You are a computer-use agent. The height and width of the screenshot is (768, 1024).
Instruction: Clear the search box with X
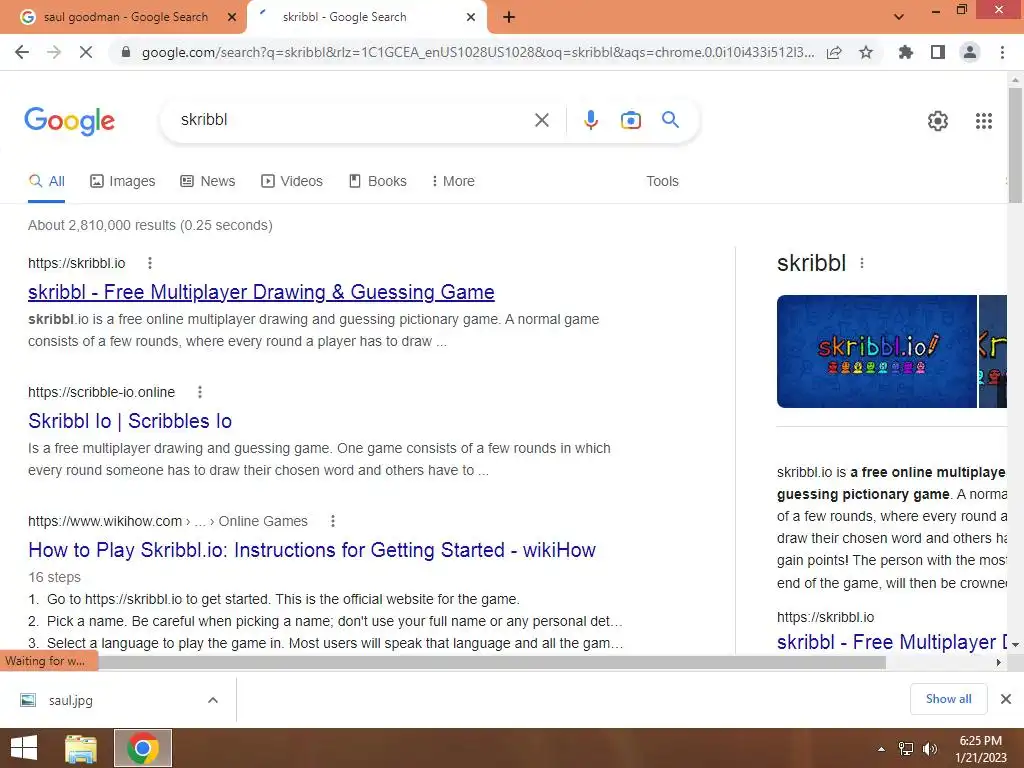tap(541, 120)
